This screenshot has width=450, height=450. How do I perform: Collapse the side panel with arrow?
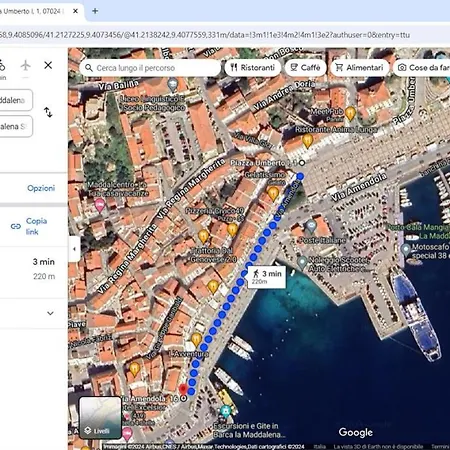coord(74,249)
